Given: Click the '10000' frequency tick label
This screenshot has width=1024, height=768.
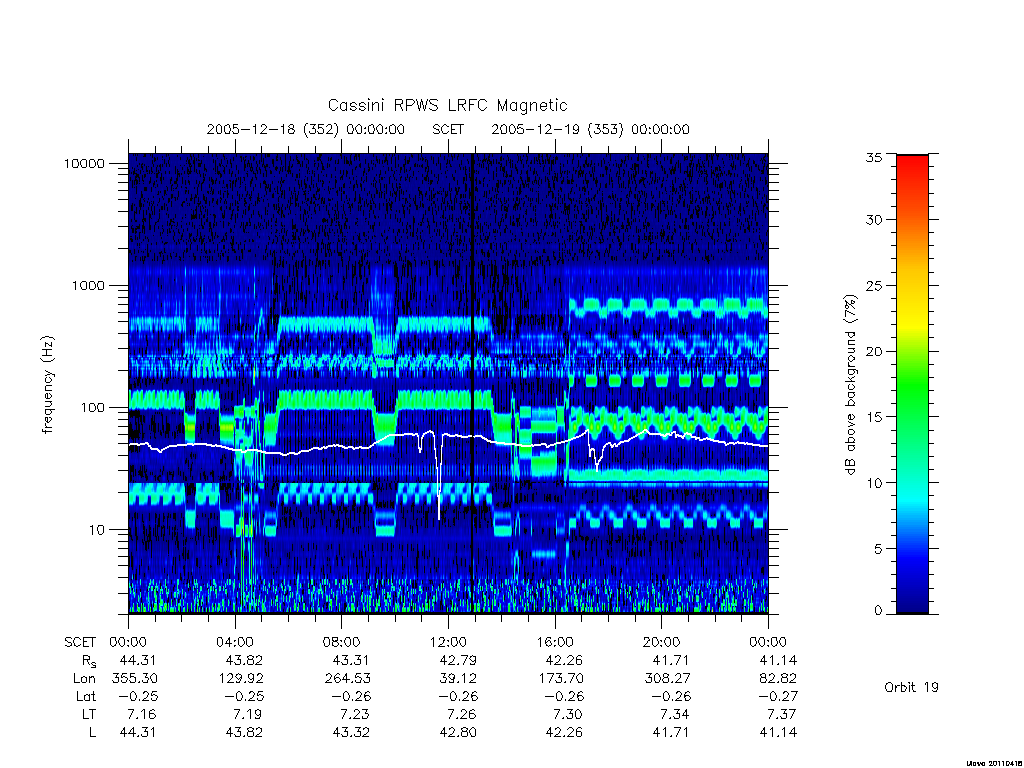Looking at the screenshot, I should coord(84,164).
